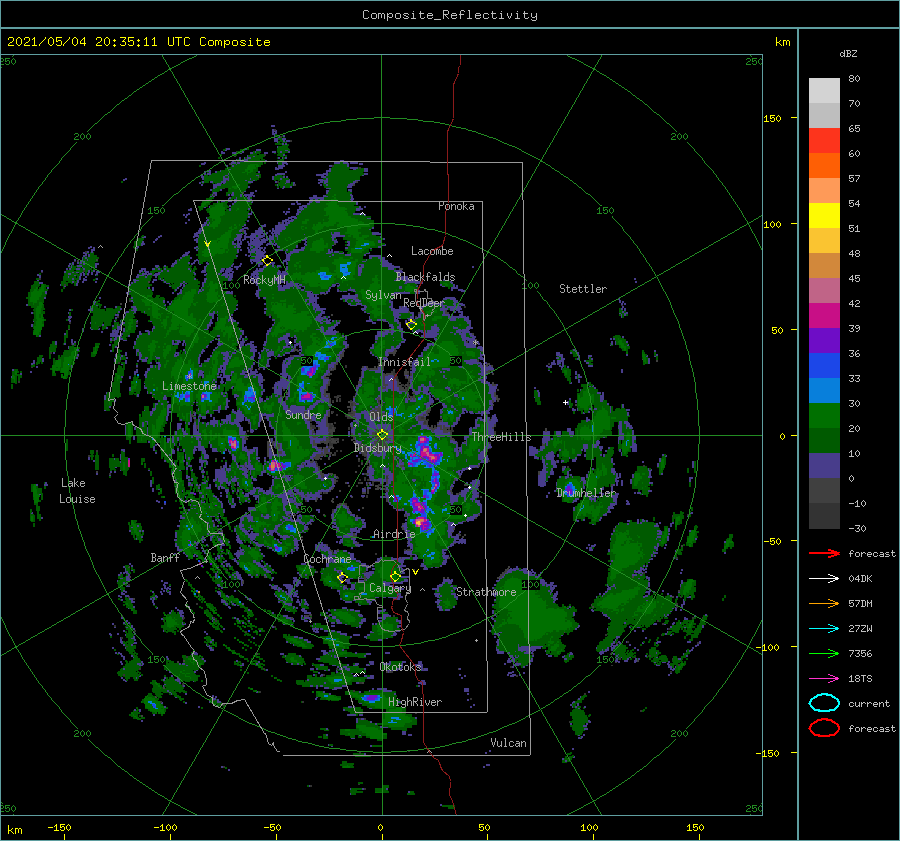Click the large green echo east of Strathmore

click(x=531, y=617)
